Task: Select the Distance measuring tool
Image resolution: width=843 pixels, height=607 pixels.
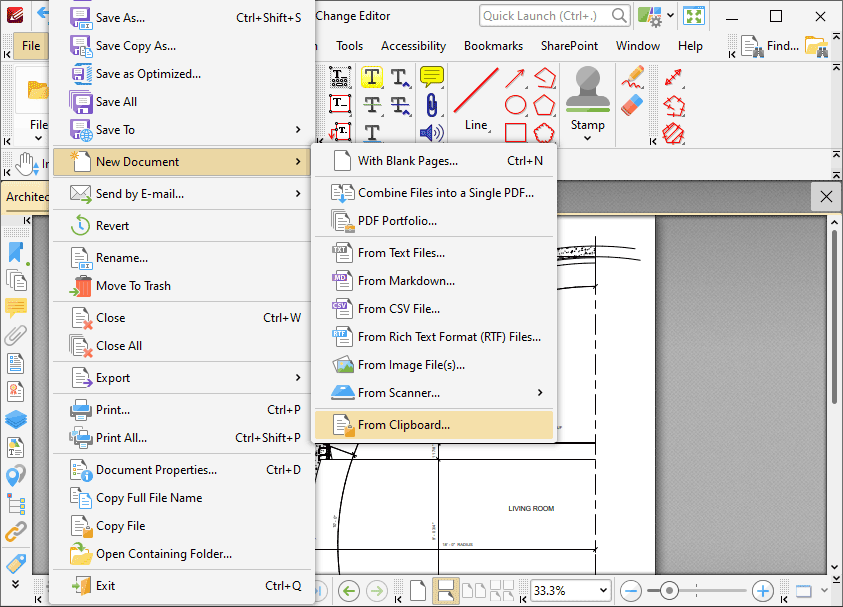Action: point(674,78)
